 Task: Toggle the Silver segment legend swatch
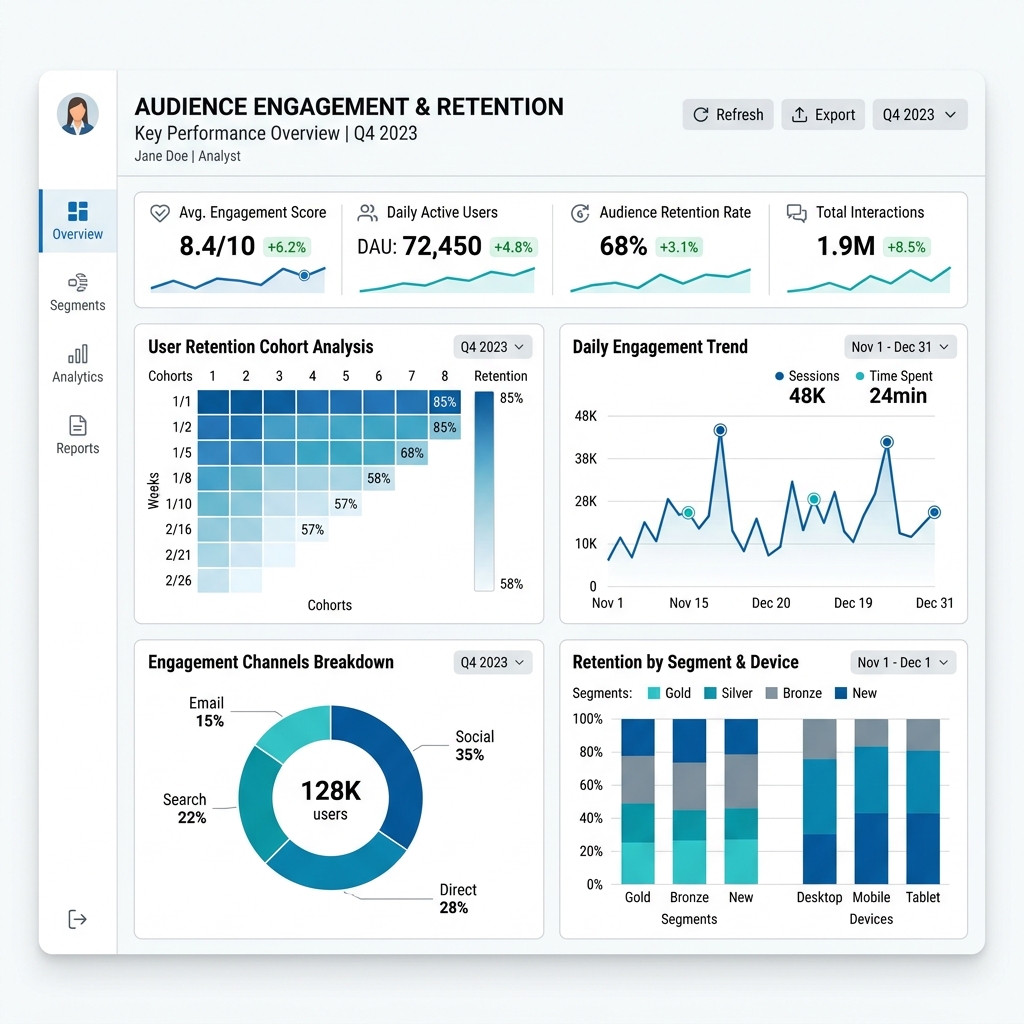click(711, 693)
